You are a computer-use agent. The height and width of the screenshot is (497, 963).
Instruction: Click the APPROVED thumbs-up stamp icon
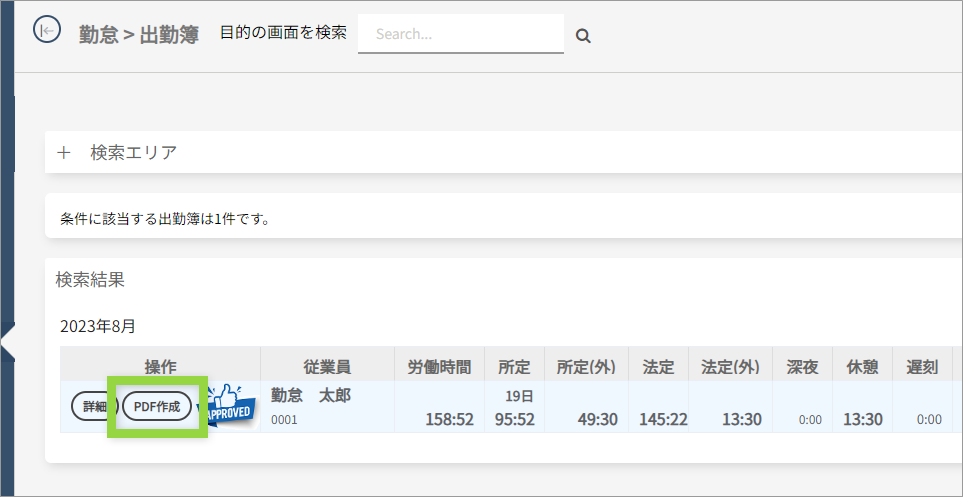click(x=228, y=405)
